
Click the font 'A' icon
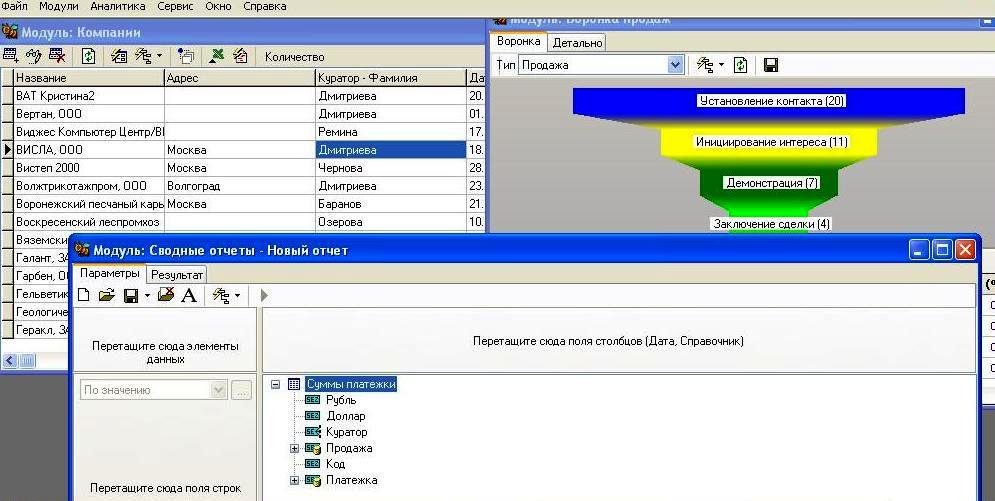(189, 295)
